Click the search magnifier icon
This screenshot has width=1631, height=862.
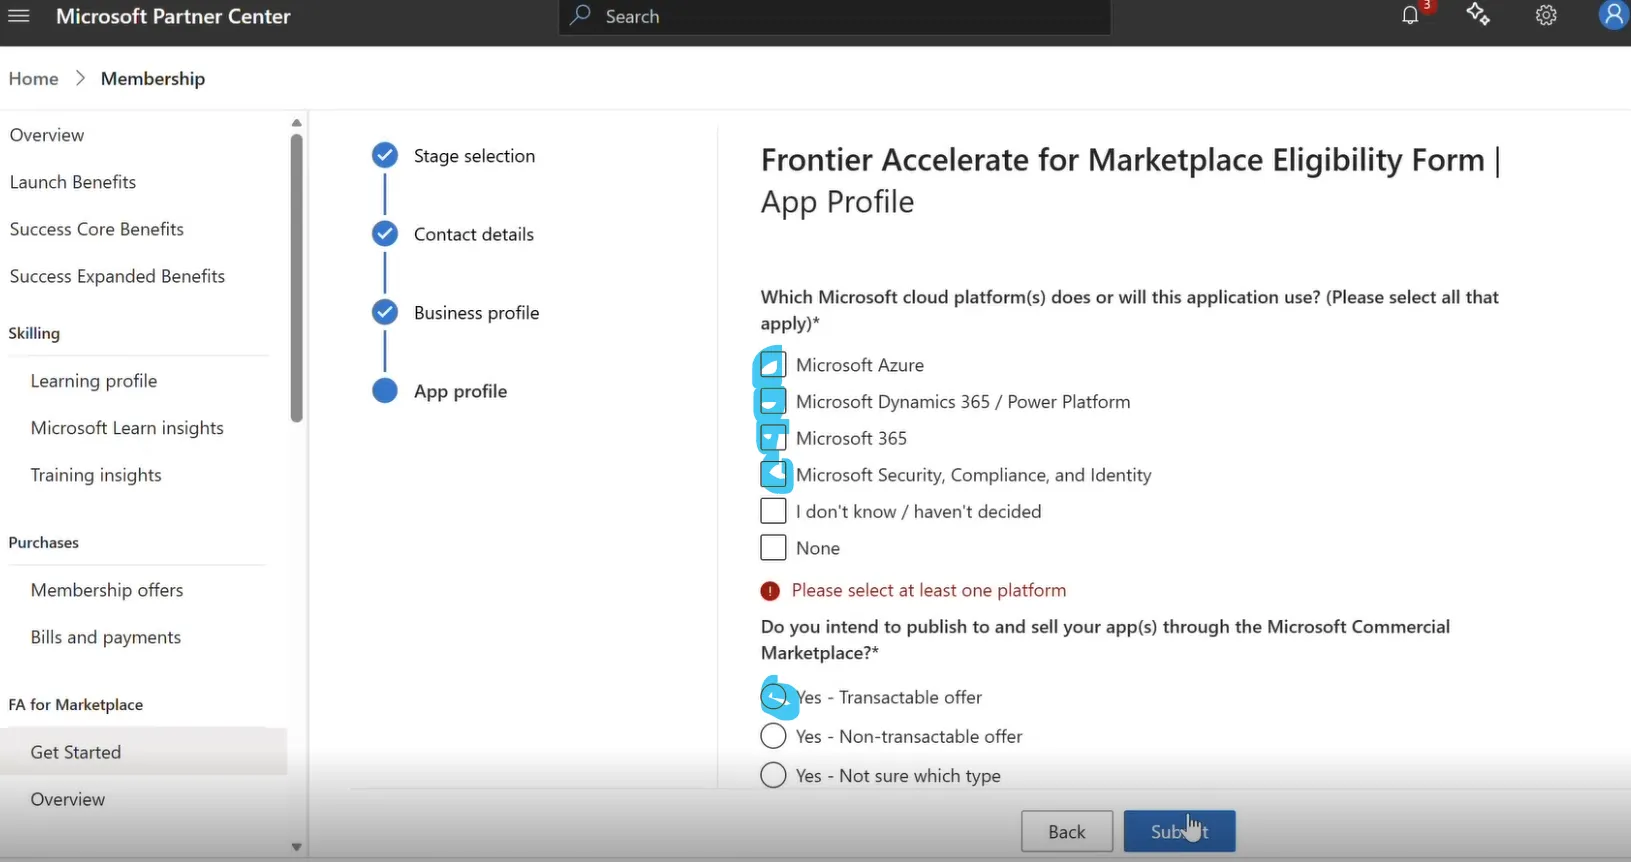tap(580, 16)
